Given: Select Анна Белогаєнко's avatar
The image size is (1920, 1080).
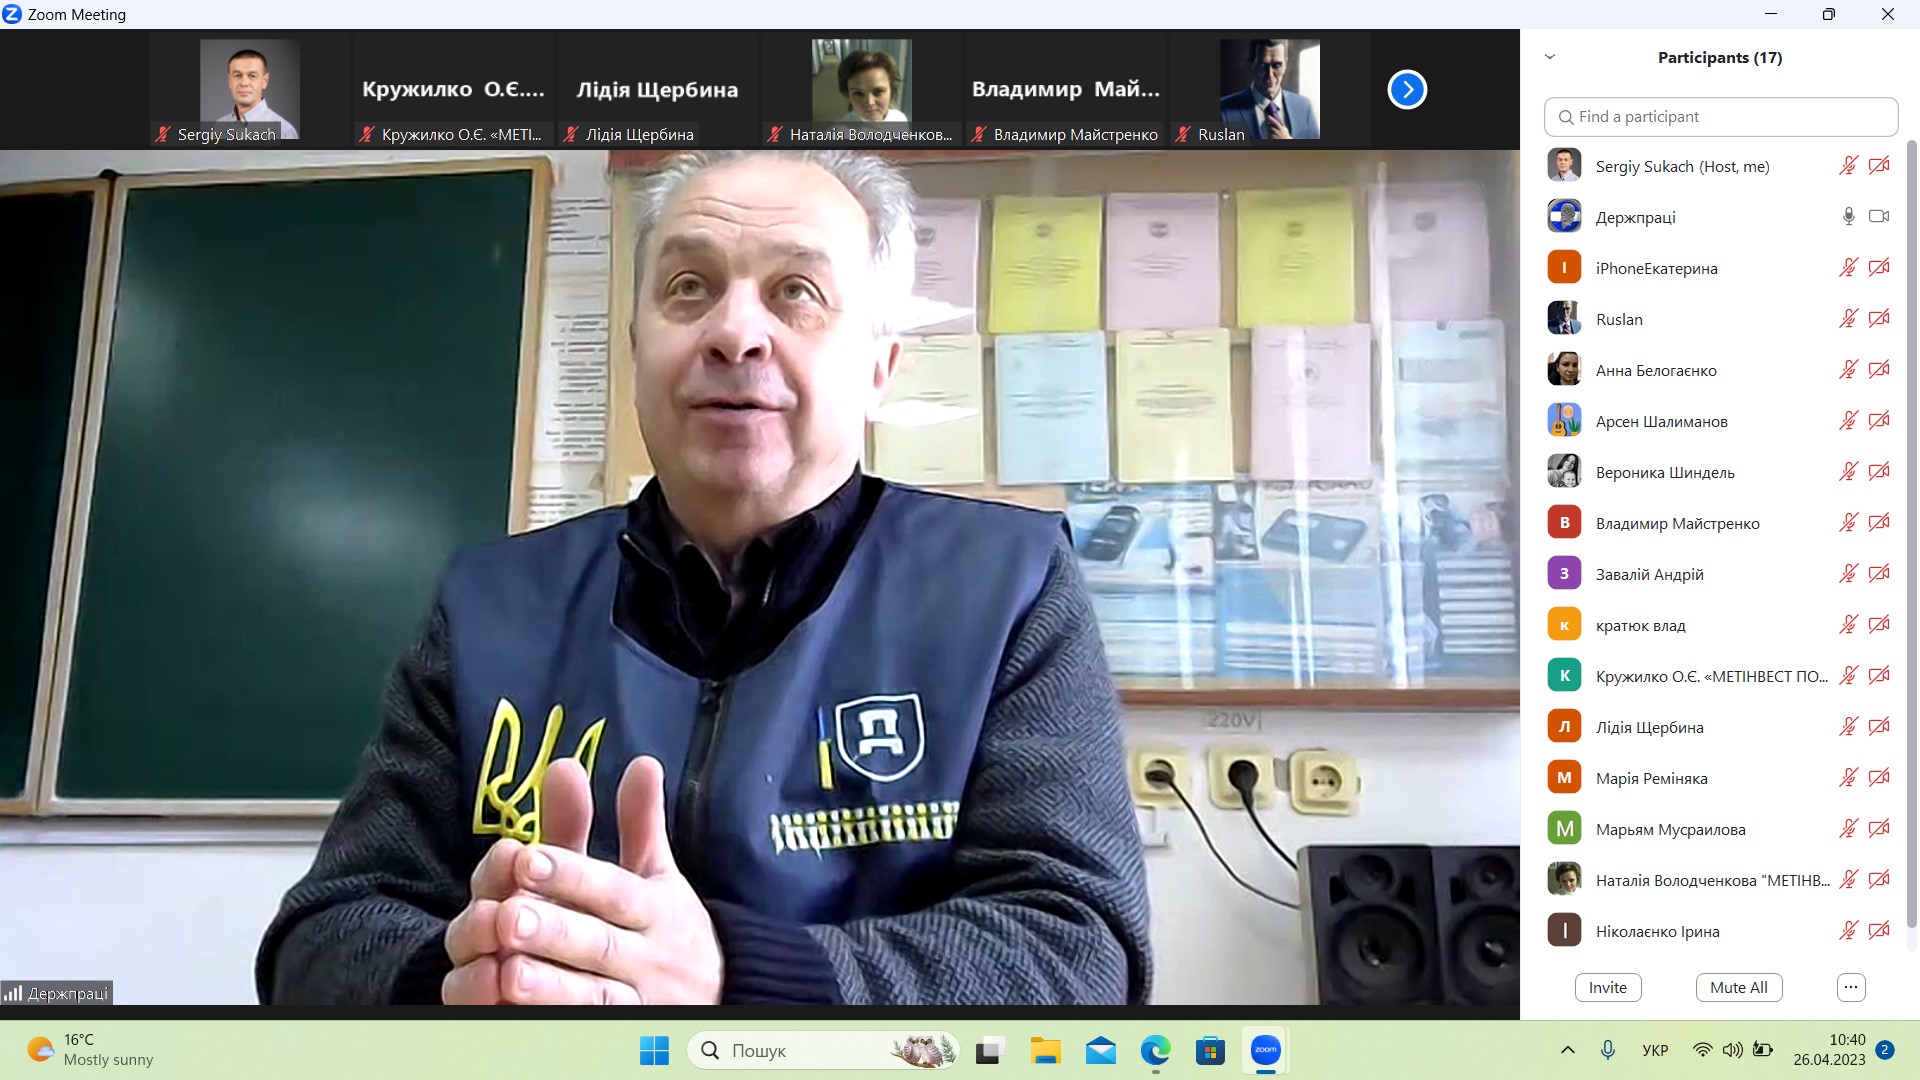Looking at the screenshot, I should click(1564, 370).
